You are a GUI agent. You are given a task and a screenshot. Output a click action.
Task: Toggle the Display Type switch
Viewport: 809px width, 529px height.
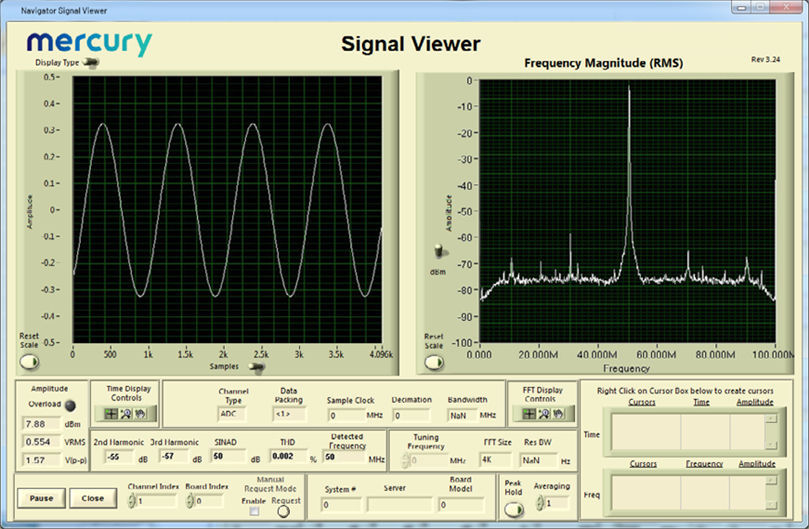pos(92,62)
